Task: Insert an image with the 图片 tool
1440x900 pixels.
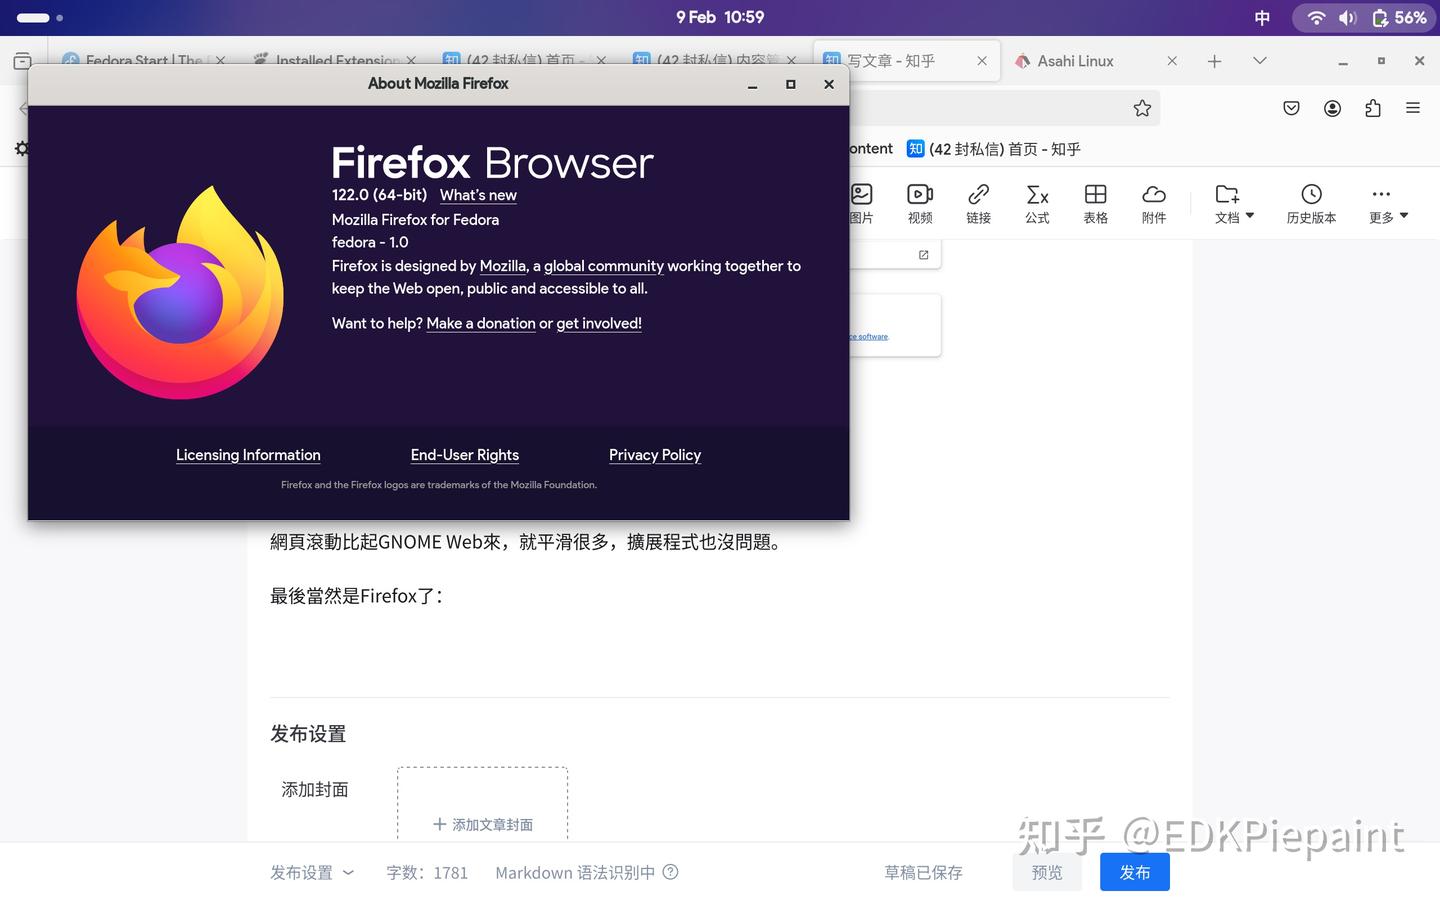Action: pyautogui.click(x=862, y=203)
